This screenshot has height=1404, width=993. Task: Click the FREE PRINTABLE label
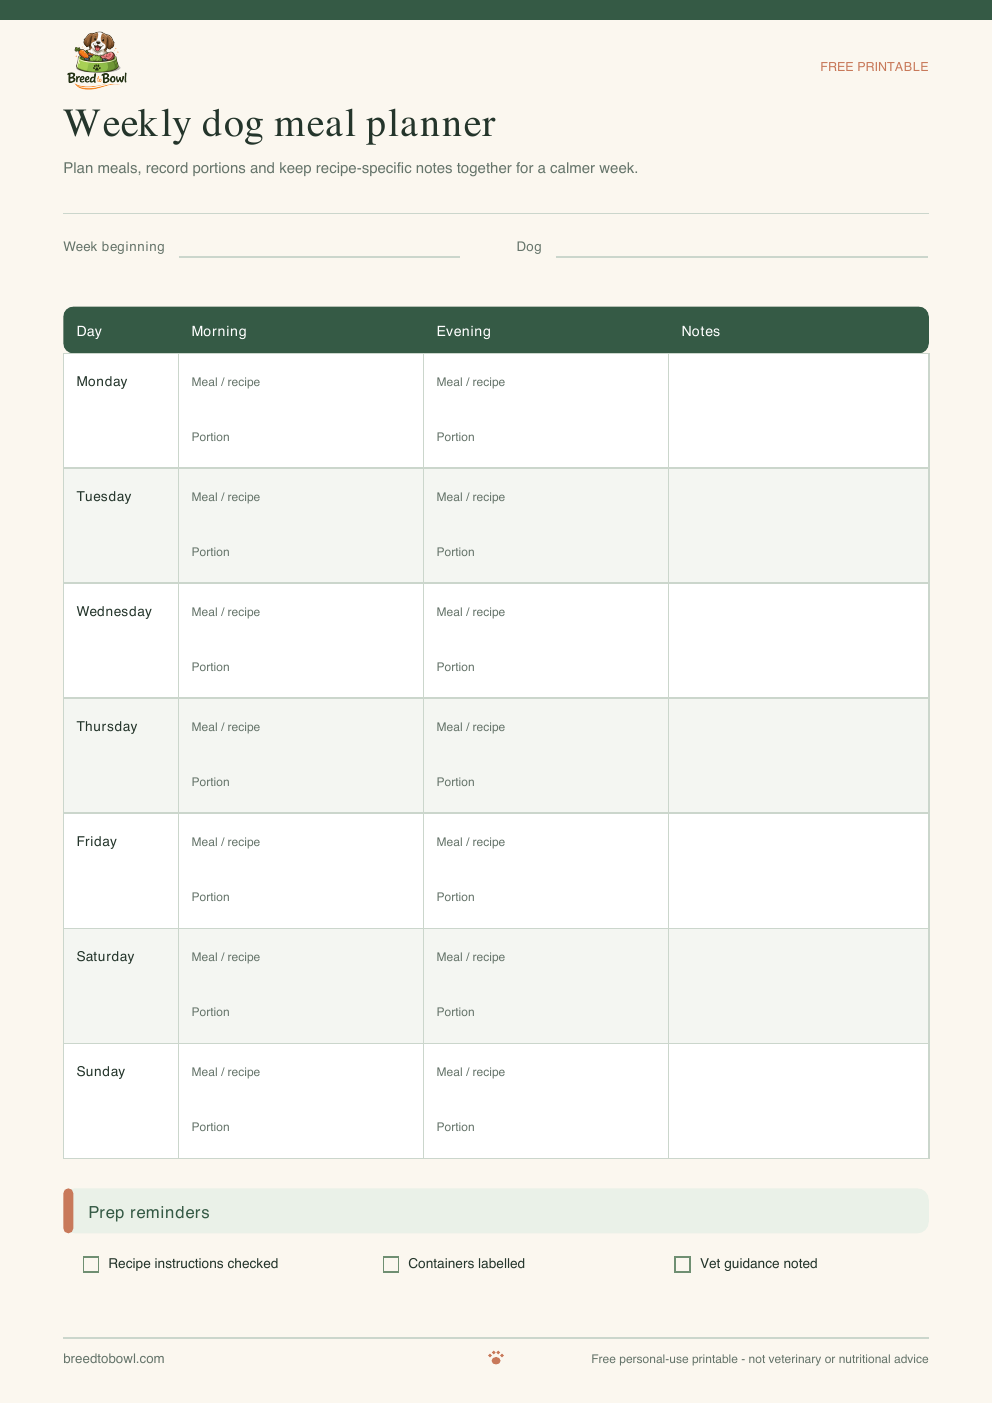(874, 67)
